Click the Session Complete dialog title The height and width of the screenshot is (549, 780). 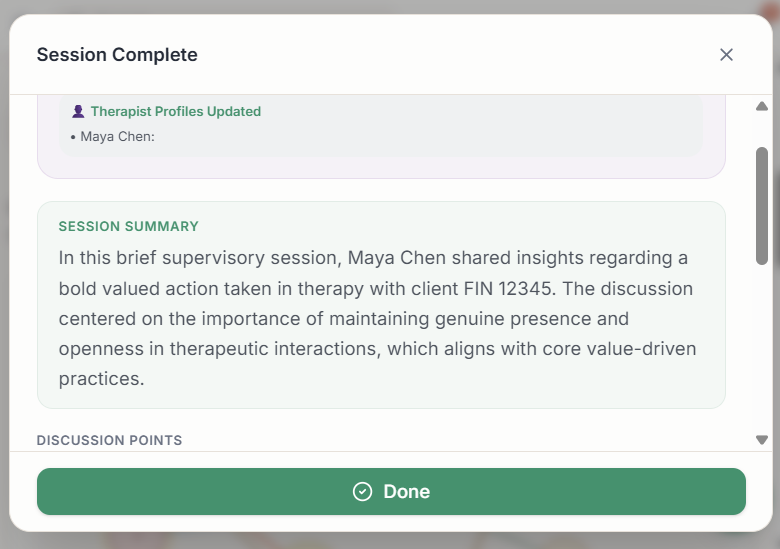pos(117,55)
